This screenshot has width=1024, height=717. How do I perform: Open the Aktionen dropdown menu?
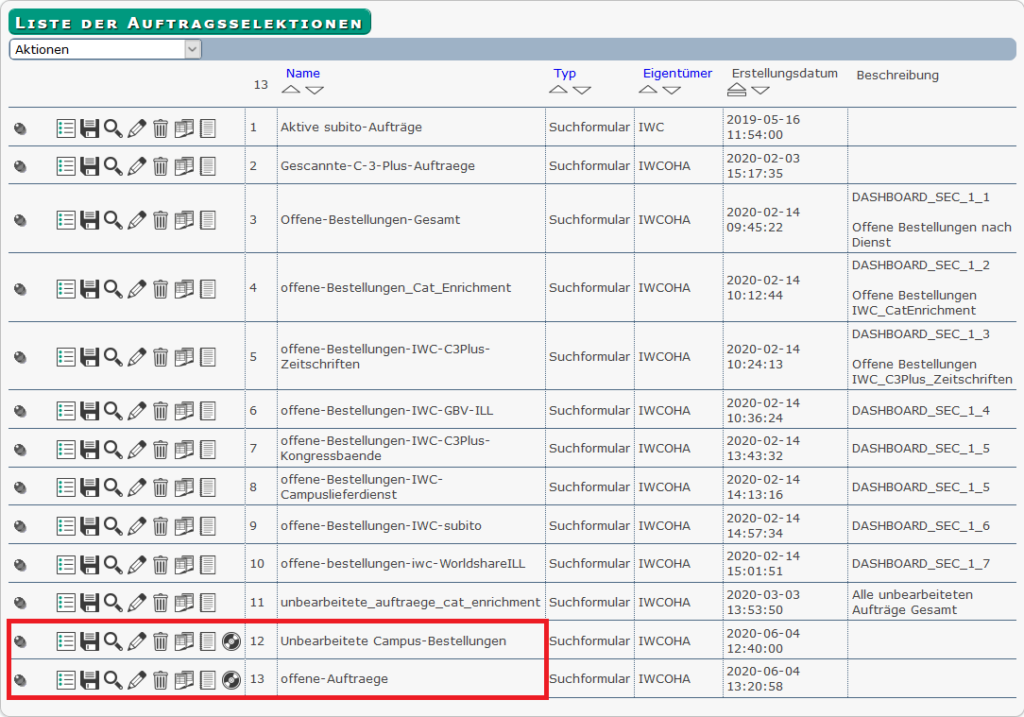(105, 50)
